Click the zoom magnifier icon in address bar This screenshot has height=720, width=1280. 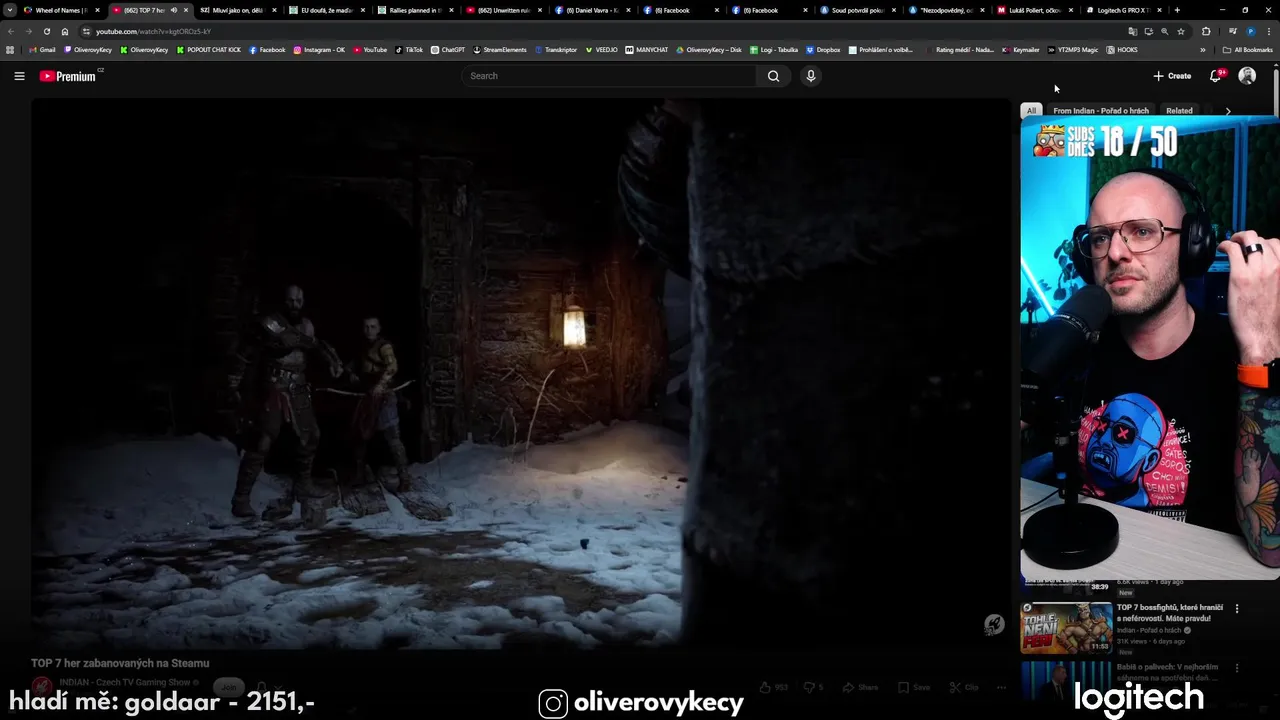(x=1164, y=31)
